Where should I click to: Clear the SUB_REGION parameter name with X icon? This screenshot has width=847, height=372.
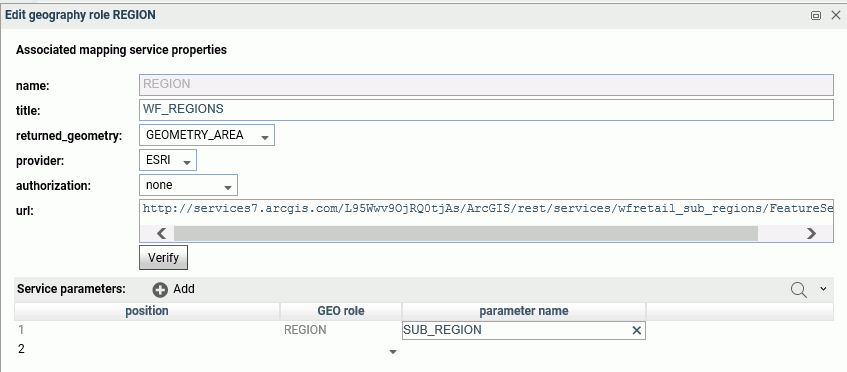pyautogui.click(x=636, y=330)
